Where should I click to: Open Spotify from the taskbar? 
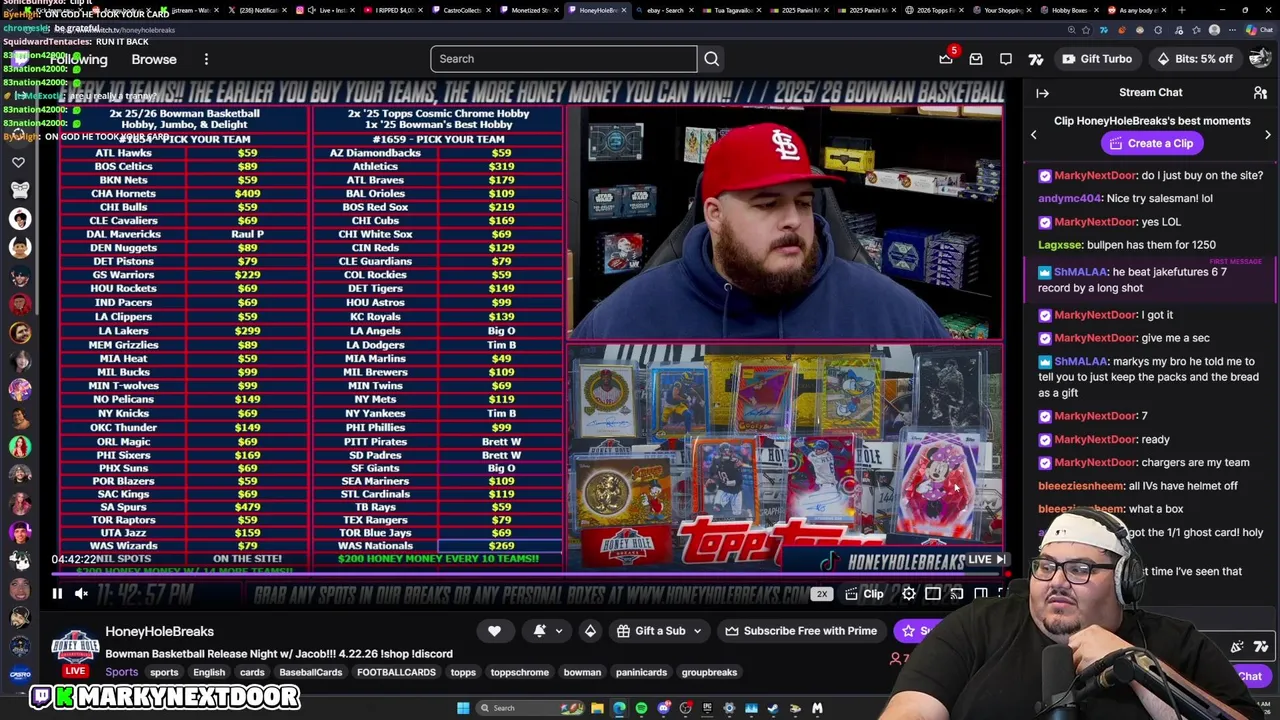coord(641,708)
